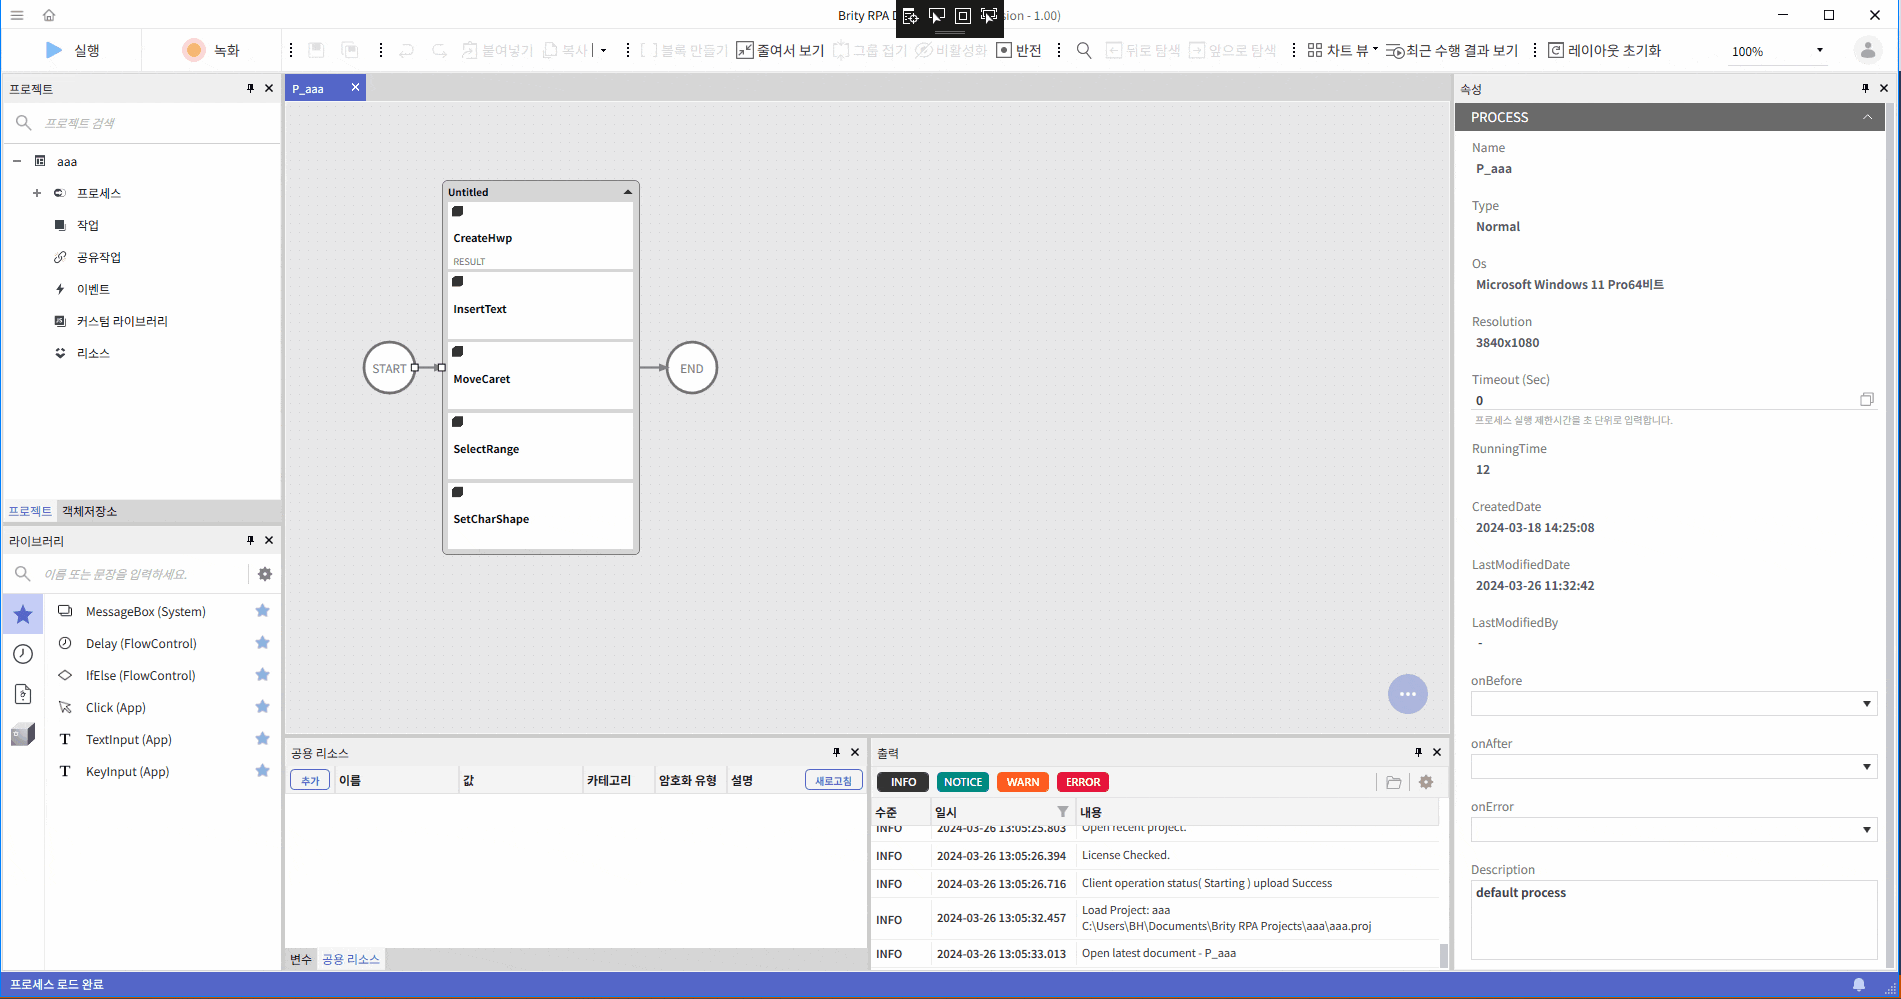The height and width of the screenshot is (999, 1901).
Task: Unpin the 프로젝트 panel
Action: pos(250,88)
